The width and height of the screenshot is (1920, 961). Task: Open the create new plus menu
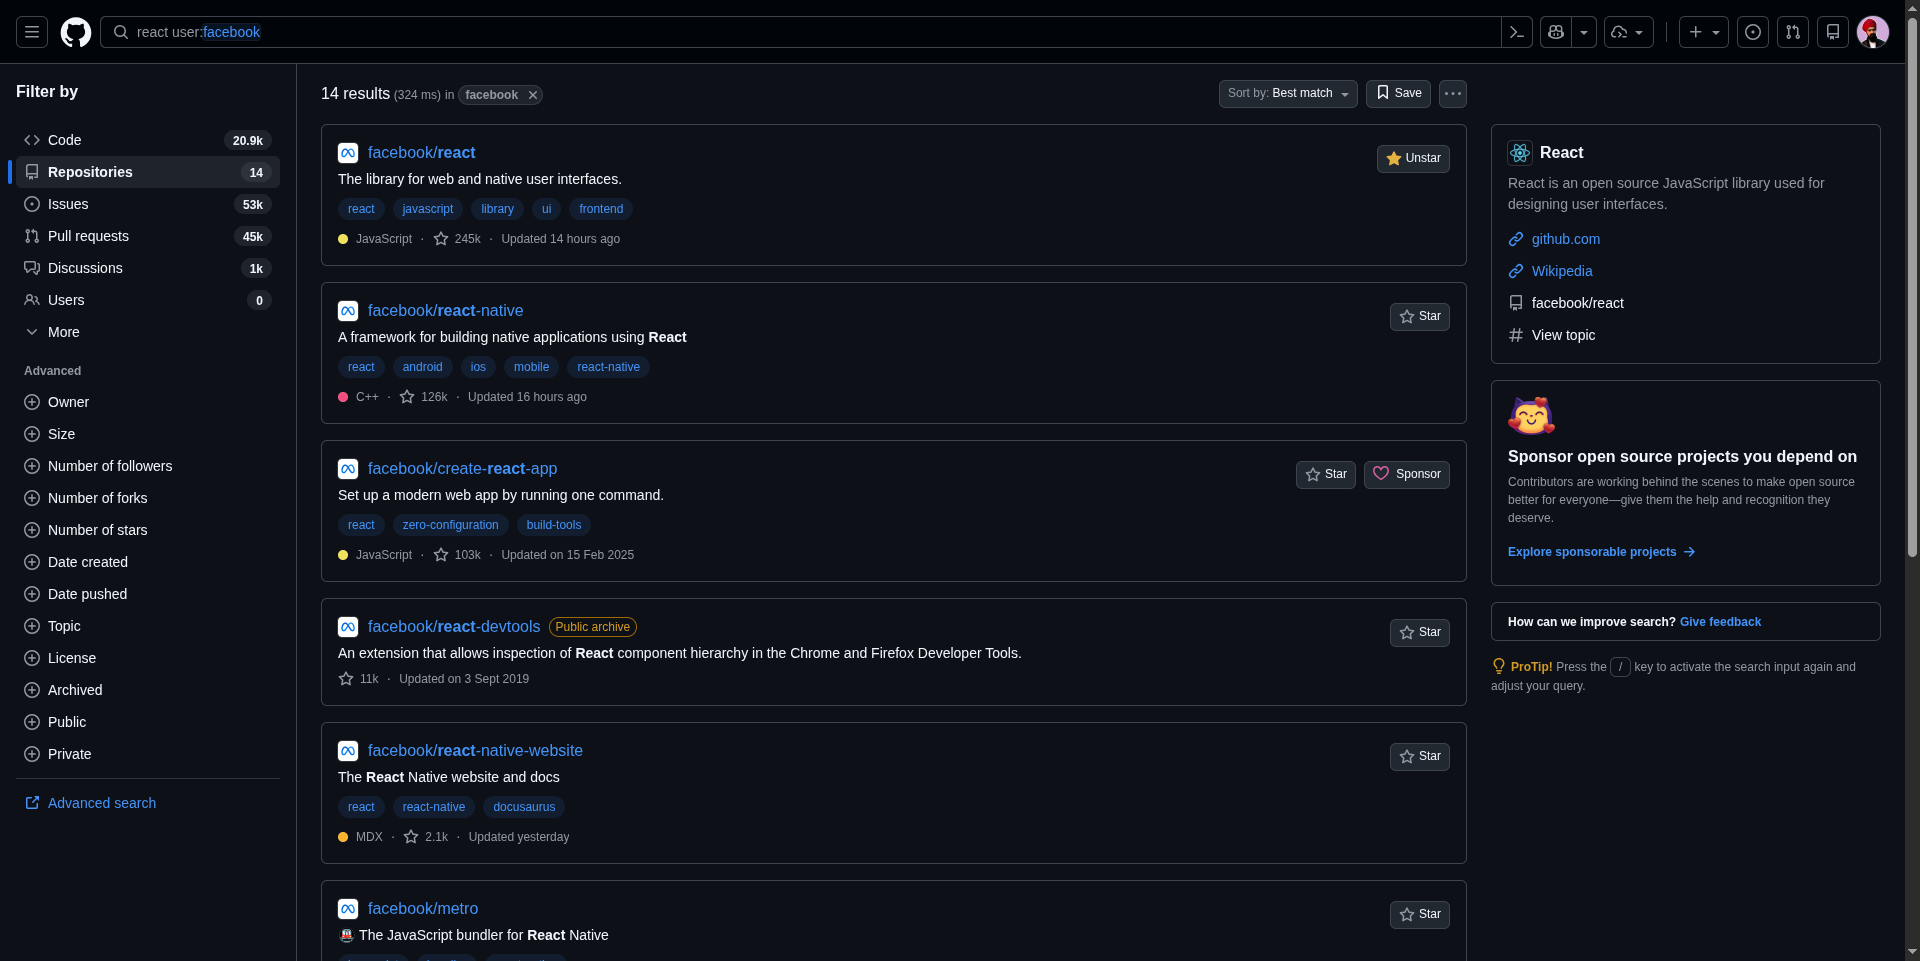[x=1704, y=32]
